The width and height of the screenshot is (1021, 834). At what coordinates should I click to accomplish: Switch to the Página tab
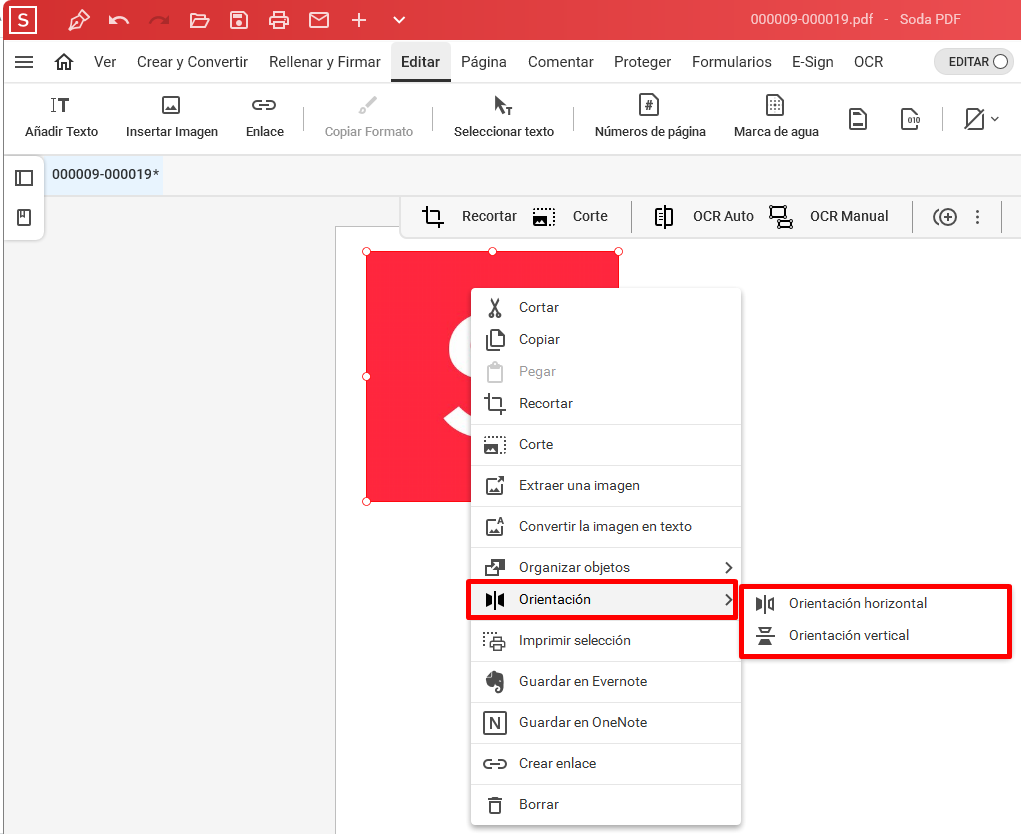click(x=484, y=62)
